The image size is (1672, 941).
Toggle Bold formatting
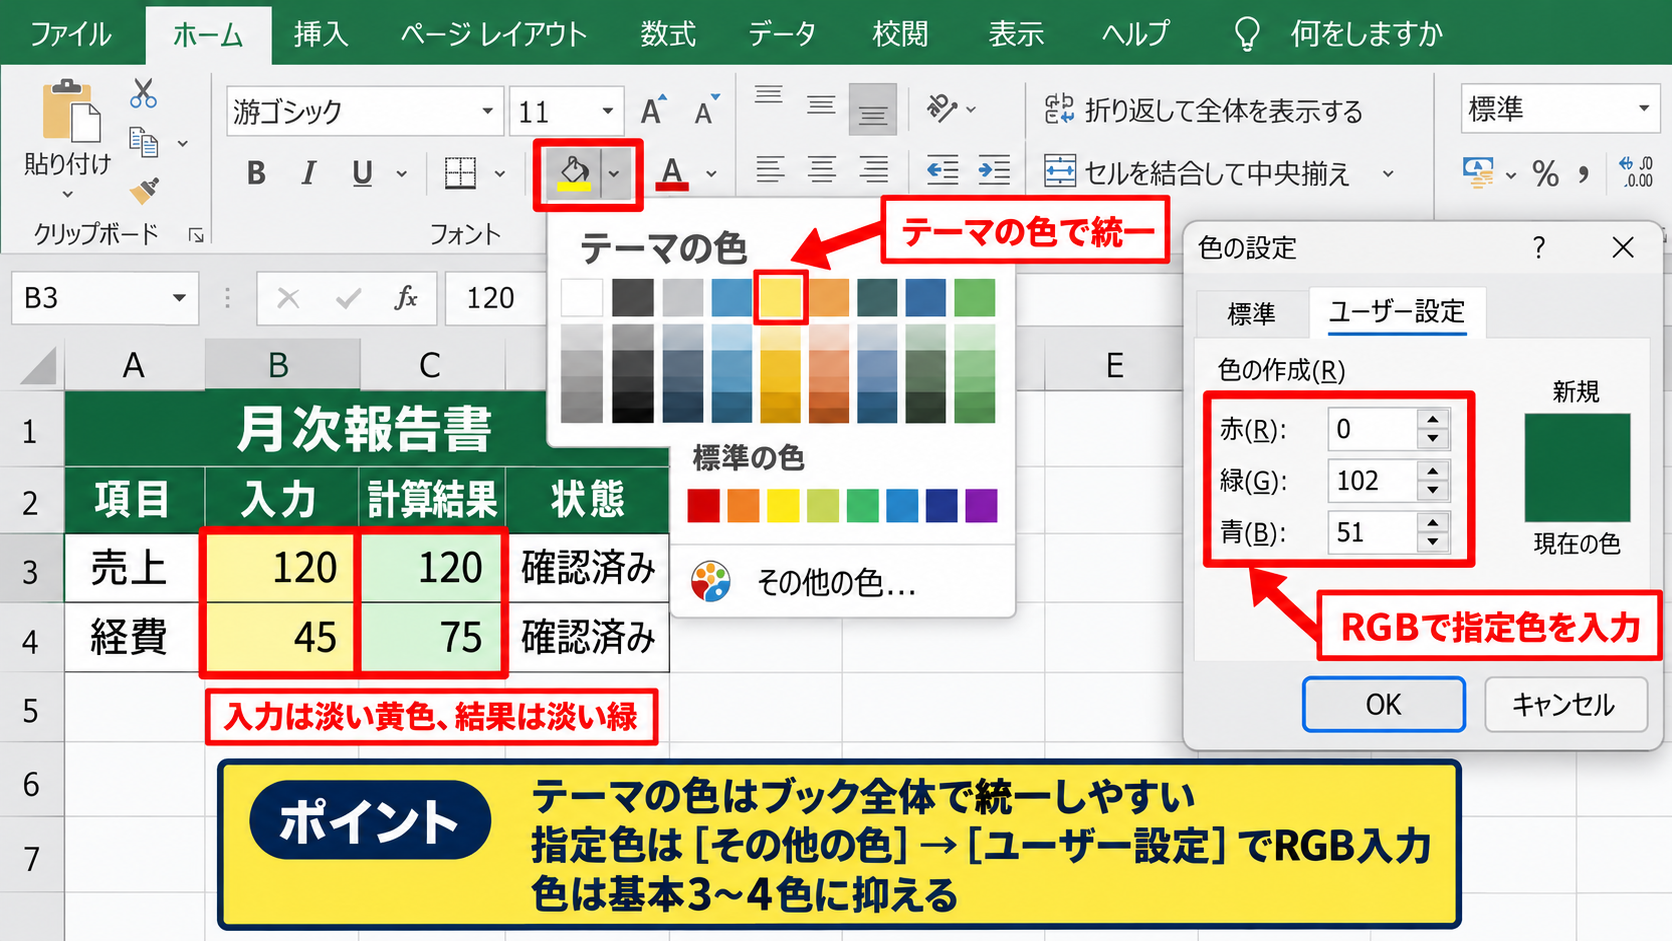coord(256,173)
